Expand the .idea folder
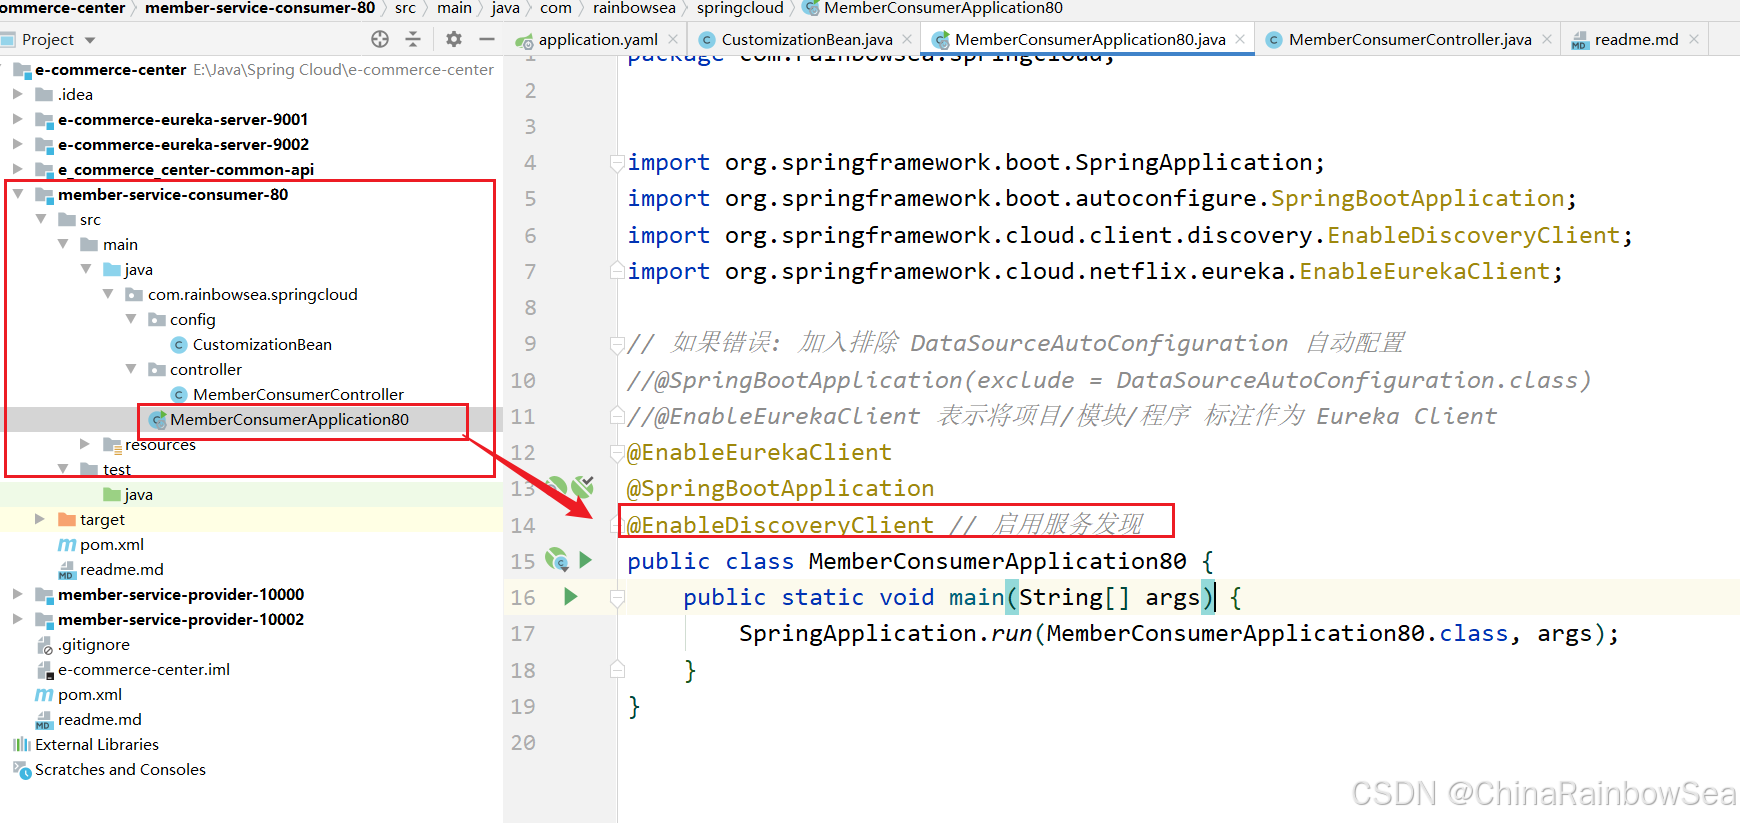The height and width of the screenshot is (823, 1740). [17, 94]
